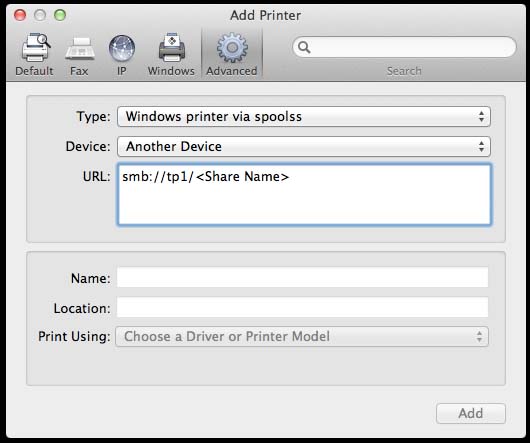This screenshot has width=530, height=443.
Task: Select the Default printer icon
Action: 35,48
